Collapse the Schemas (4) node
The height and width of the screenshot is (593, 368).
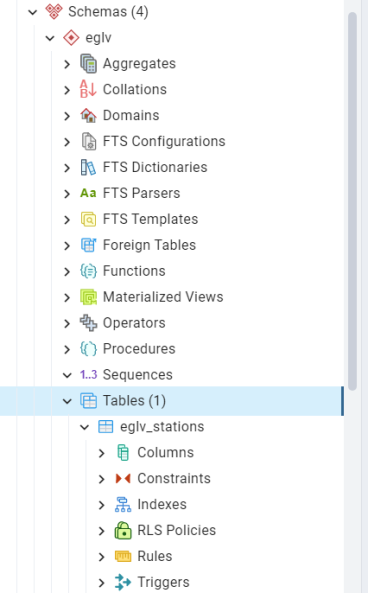[x=33, y=12]
